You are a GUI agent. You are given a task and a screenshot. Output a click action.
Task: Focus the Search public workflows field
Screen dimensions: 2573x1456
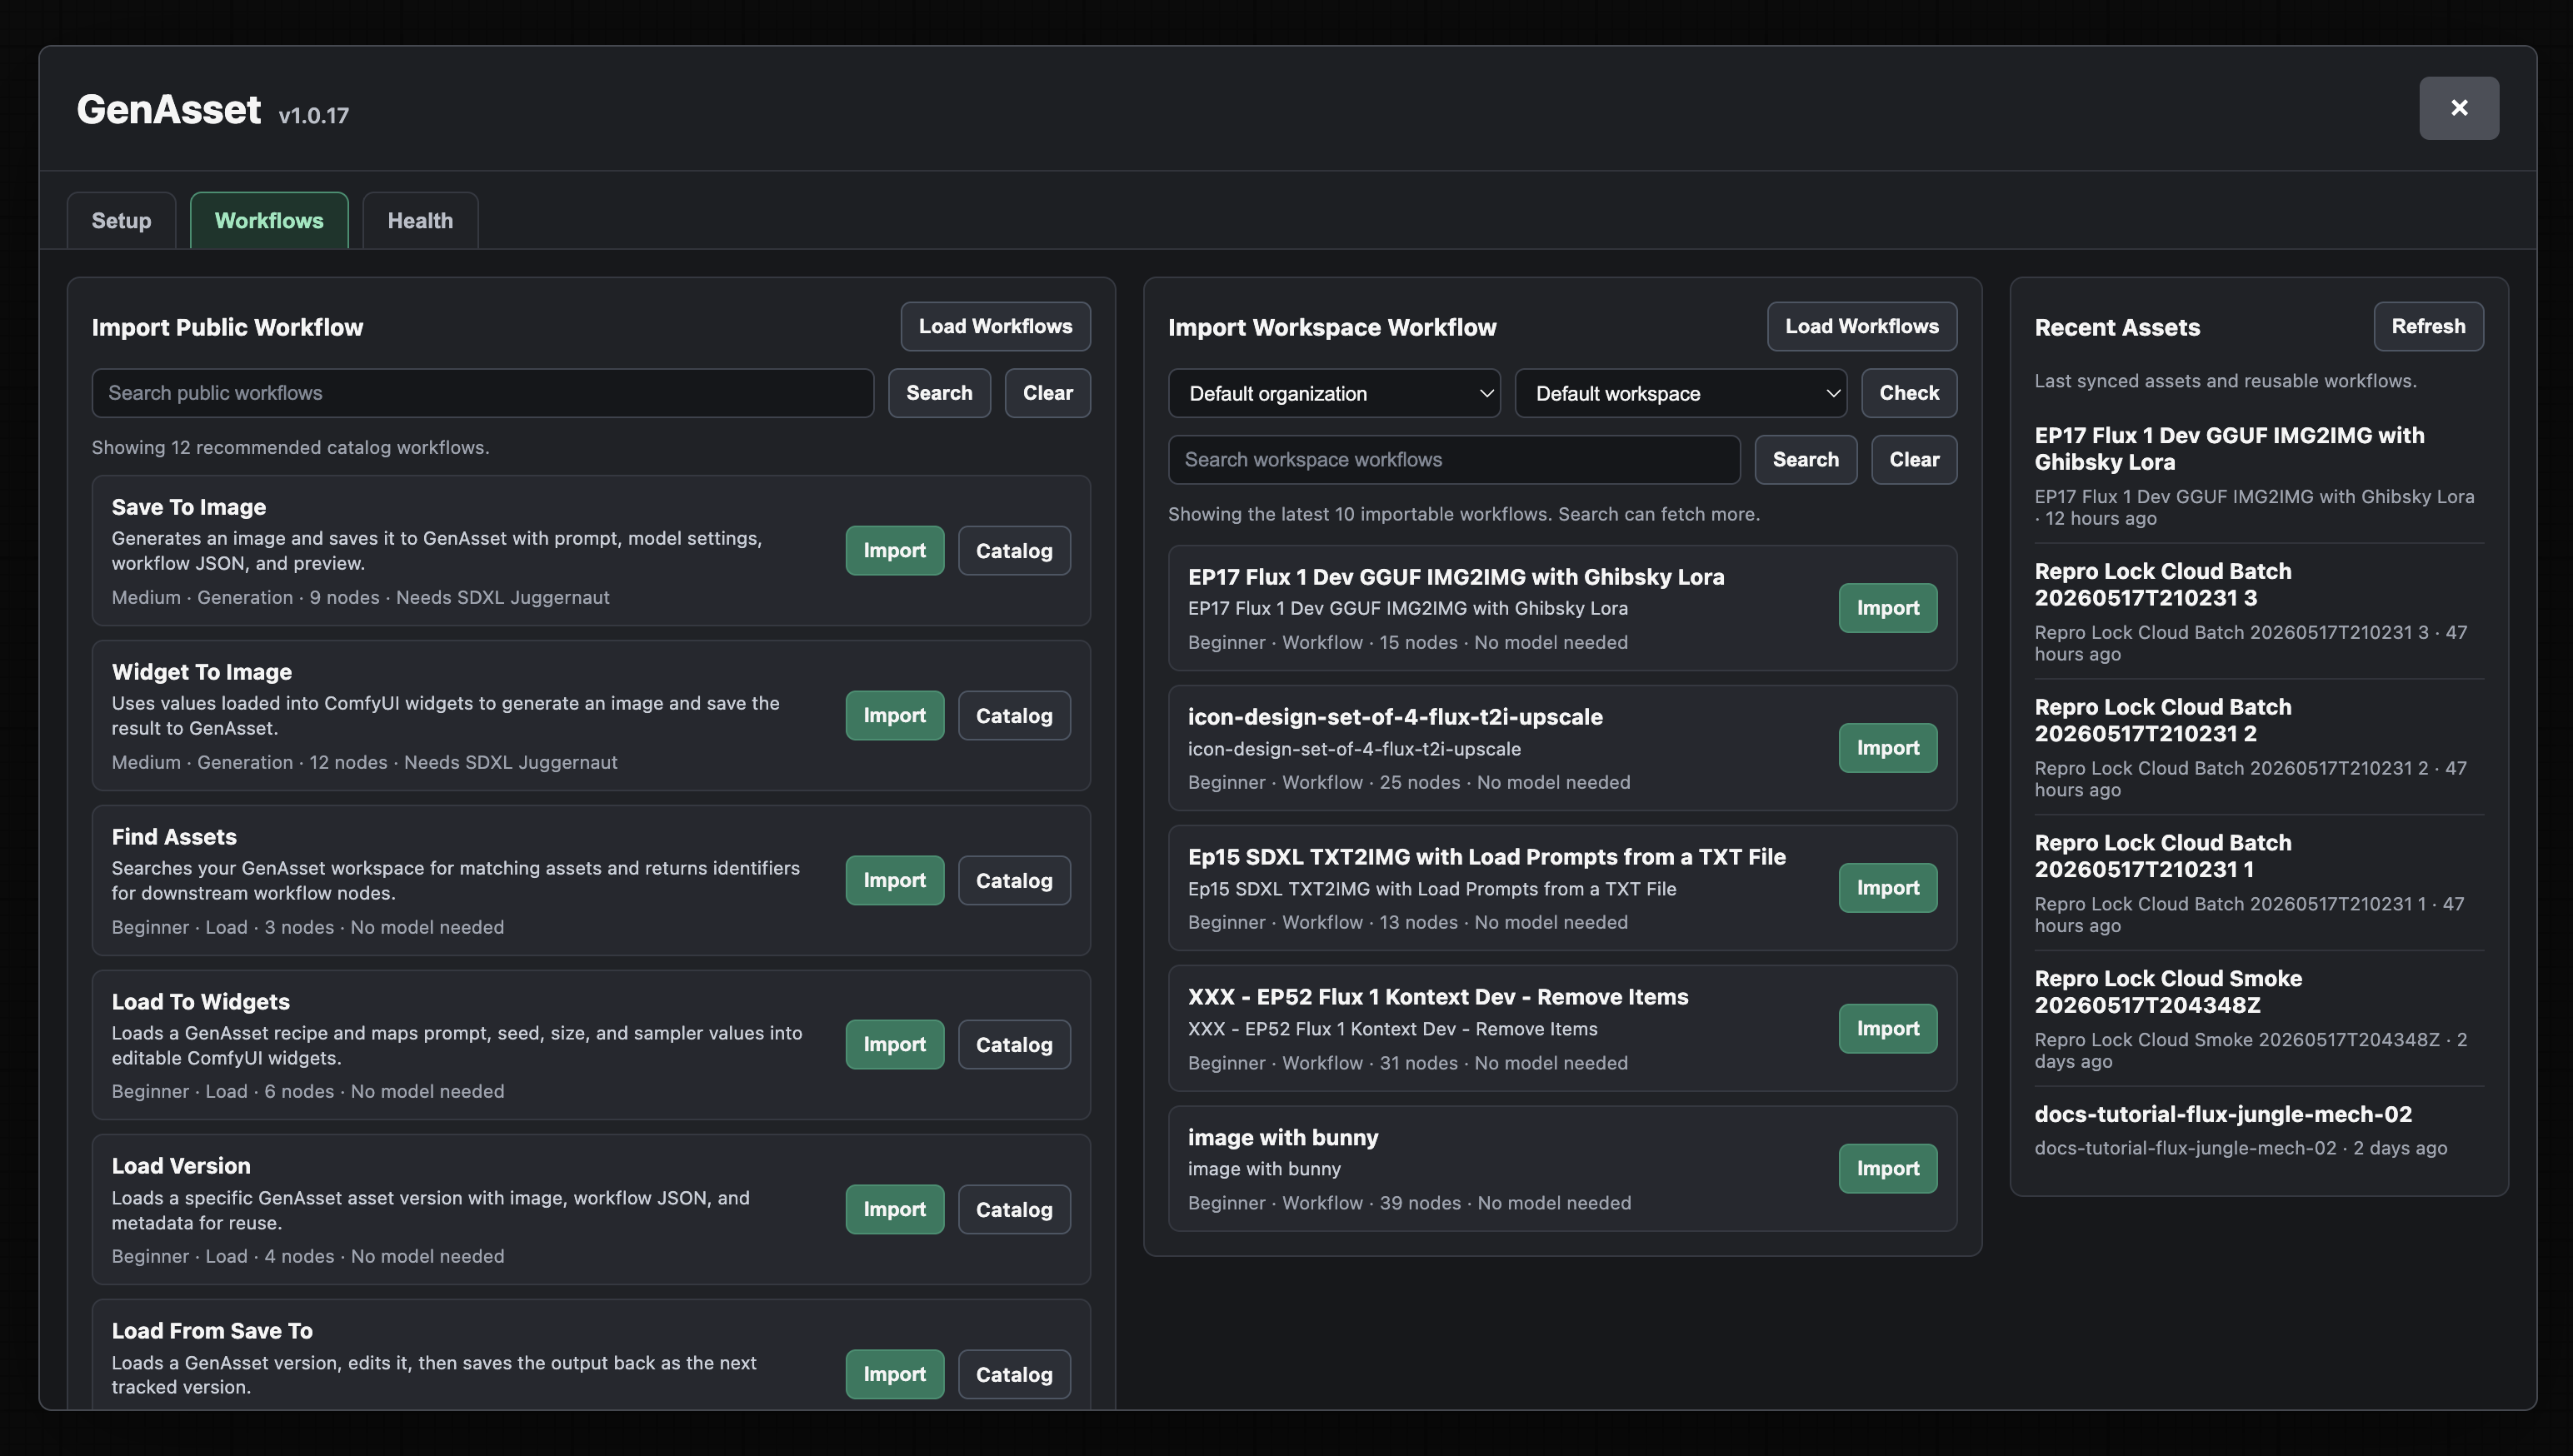[483, 393]
